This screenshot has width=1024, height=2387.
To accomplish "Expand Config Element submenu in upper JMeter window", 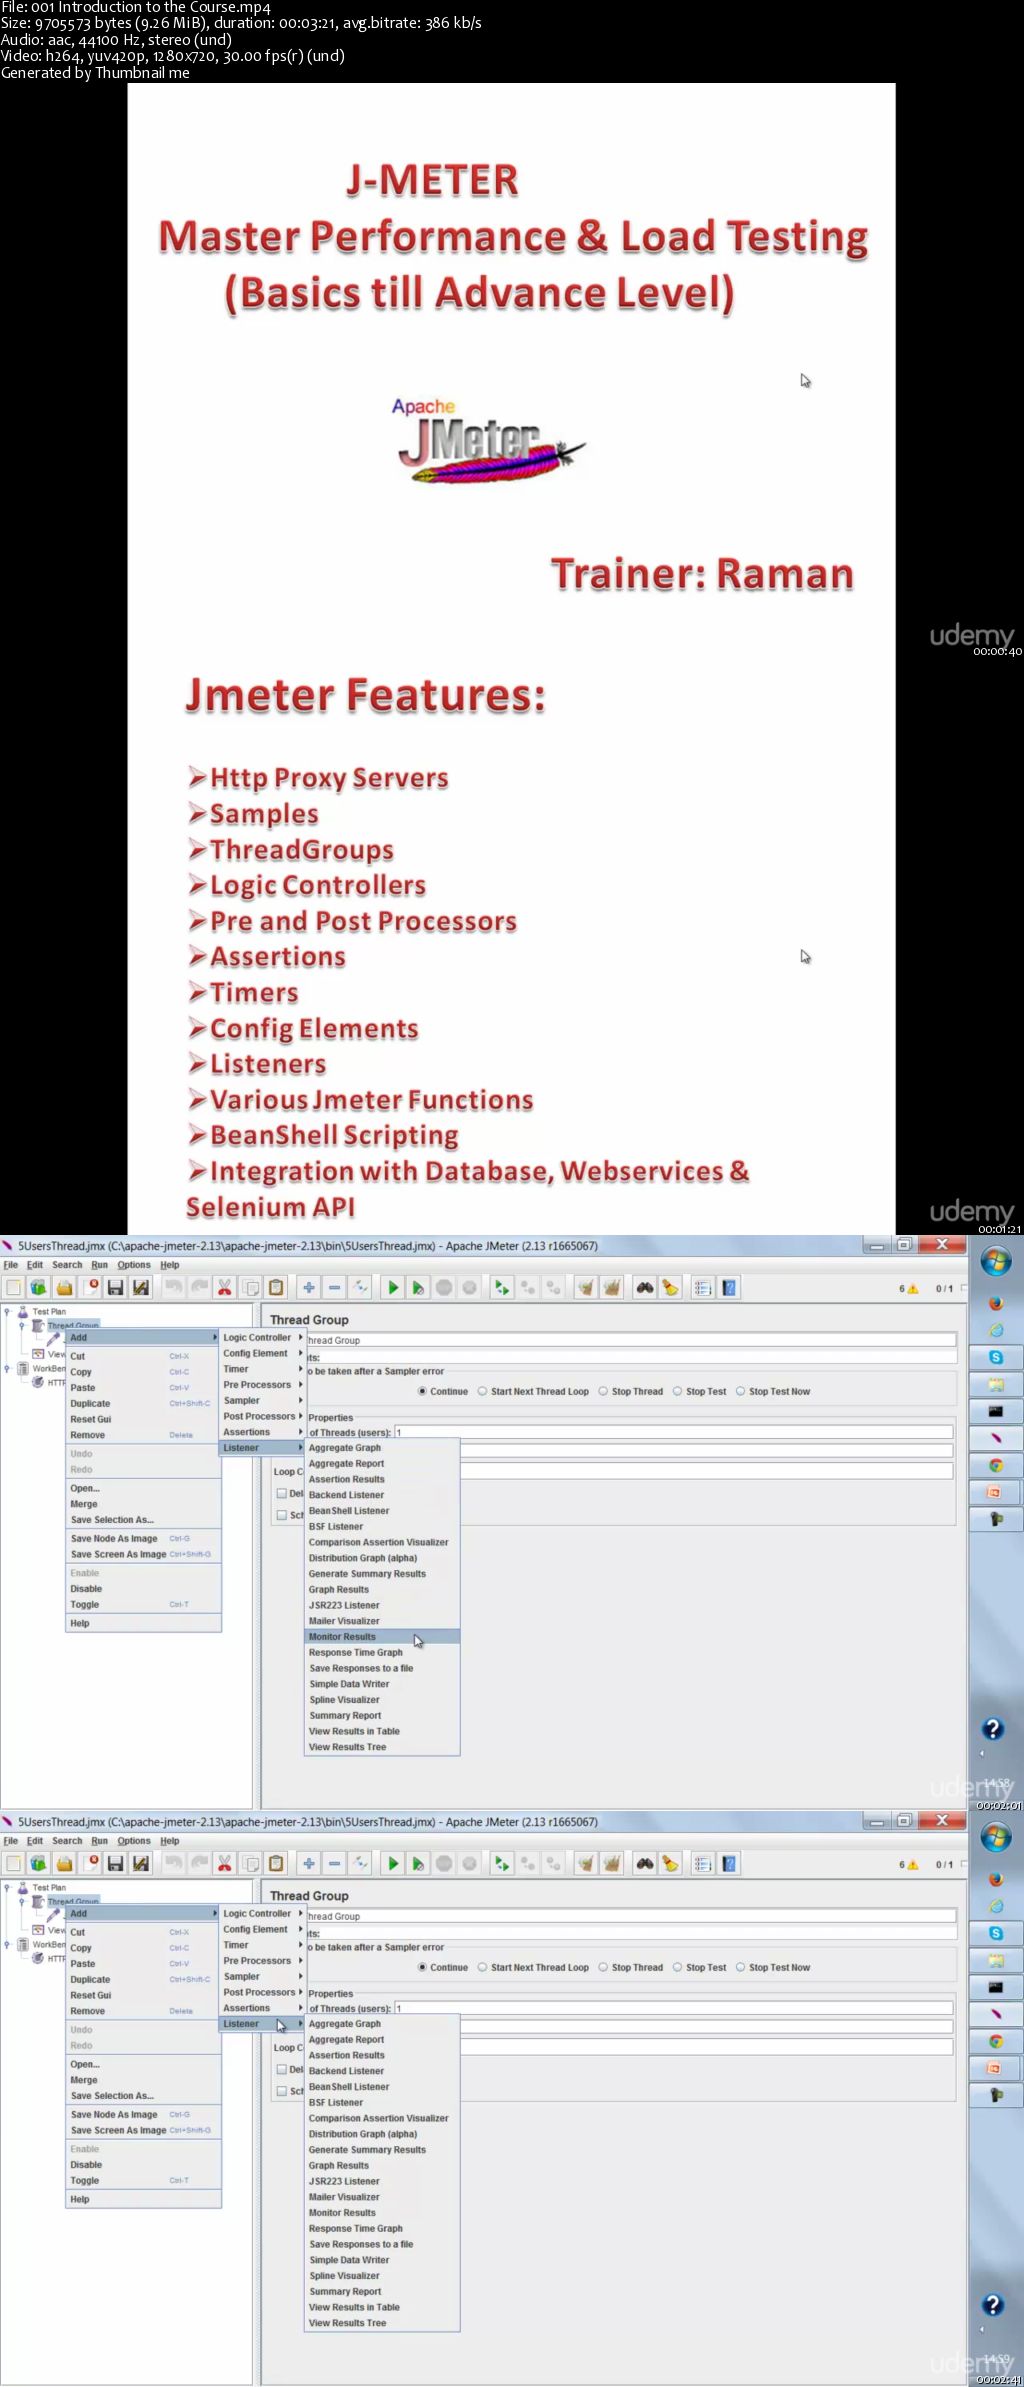I will pyautogui.click(x=262, y=1353).
